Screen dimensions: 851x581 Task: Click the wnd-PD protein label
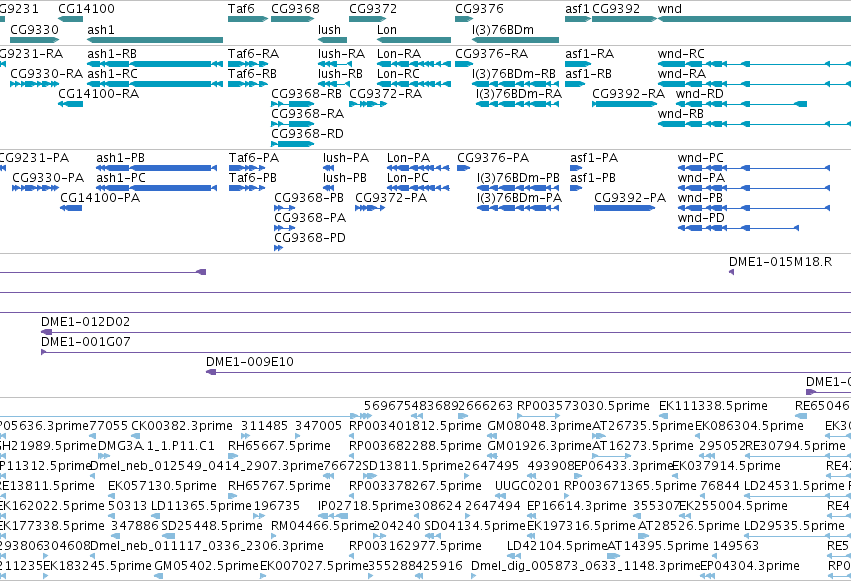(x=701, y=218)
